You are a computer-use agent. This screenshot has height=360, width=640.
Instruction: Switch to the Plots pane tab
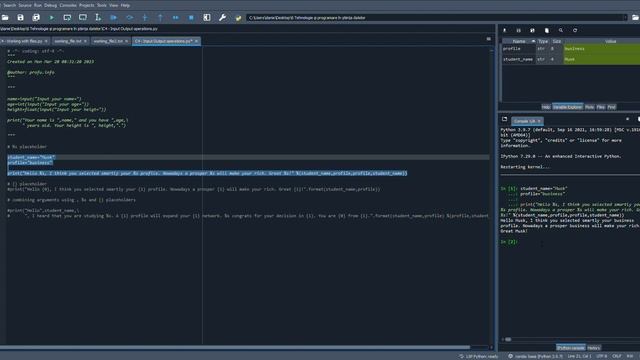[x=589, y=107]
